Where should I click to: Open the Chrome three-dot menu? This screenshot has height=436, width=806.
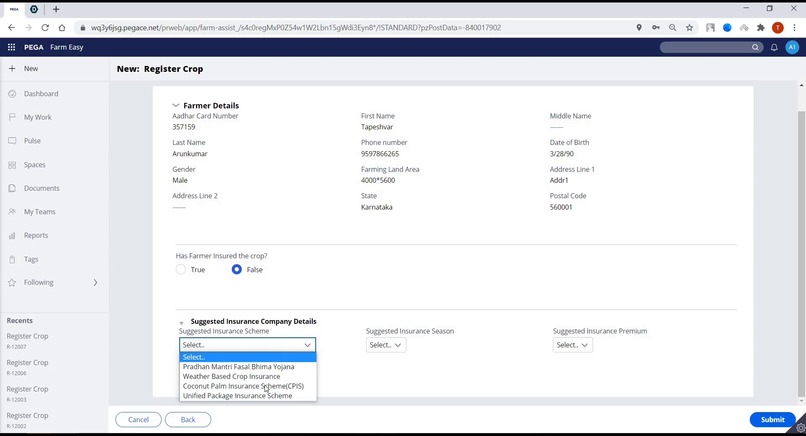794,28
